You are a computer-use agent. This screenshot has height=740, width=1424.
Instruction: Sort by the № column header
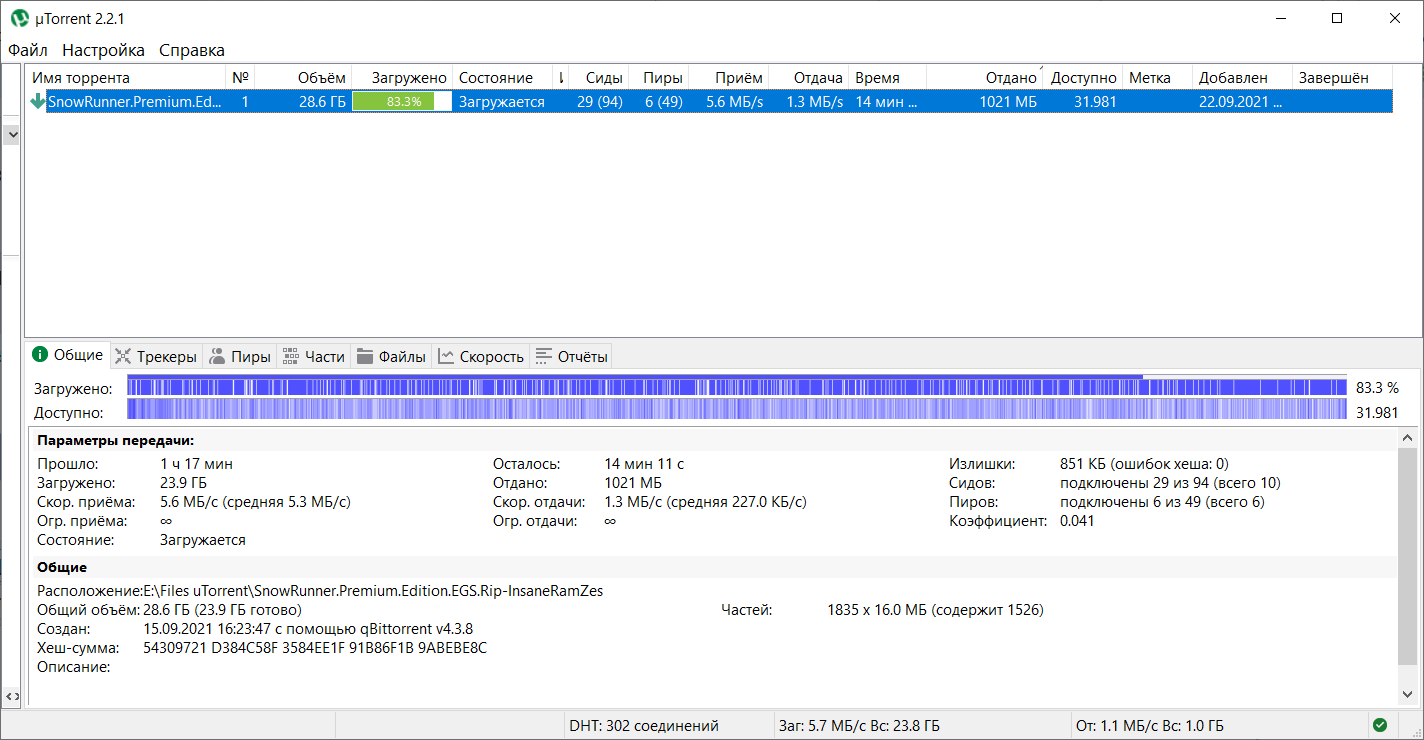point(240,78)
